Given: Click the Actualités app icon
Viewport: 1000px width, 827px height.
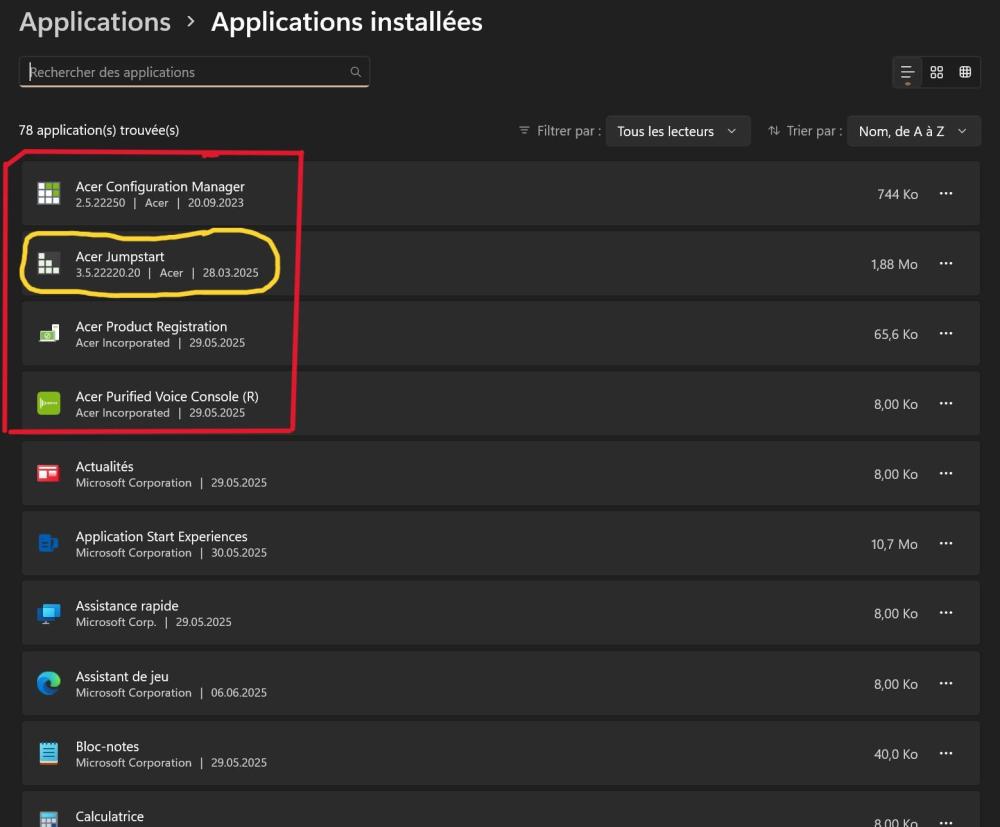Looking at the screenshot, I should pos(48,474).
